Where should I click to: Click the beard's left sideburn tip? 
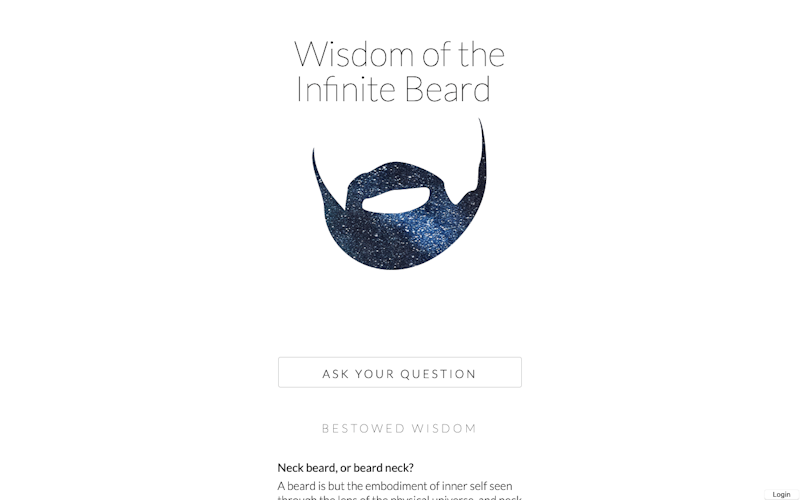(x=315, y=161)
